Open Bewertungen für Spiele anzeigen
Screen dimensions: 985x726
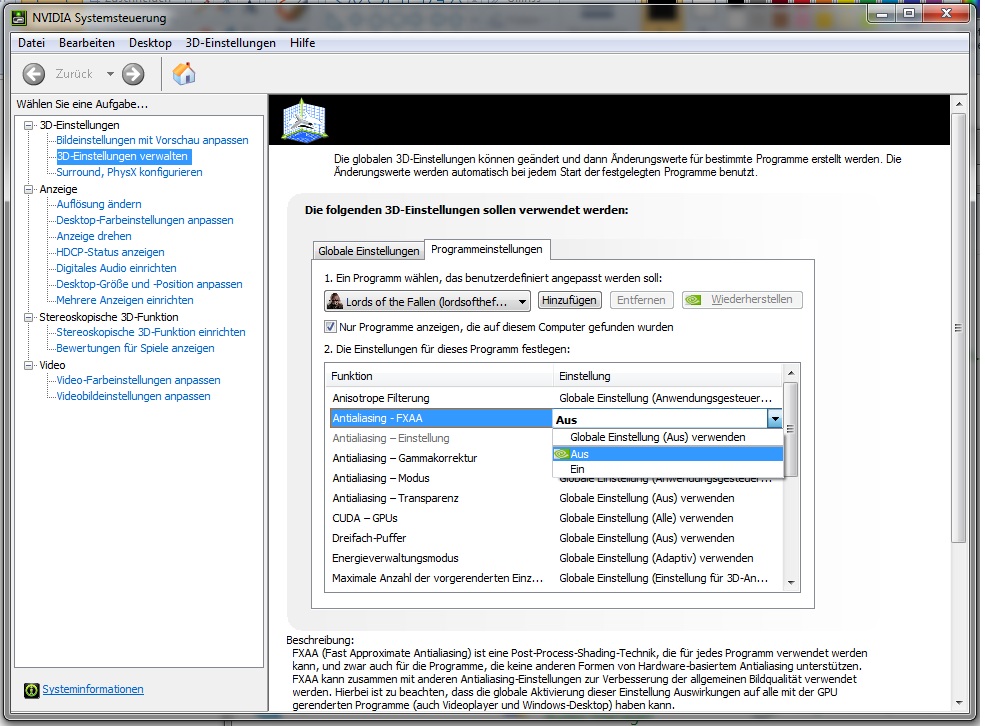click(135, 348)
